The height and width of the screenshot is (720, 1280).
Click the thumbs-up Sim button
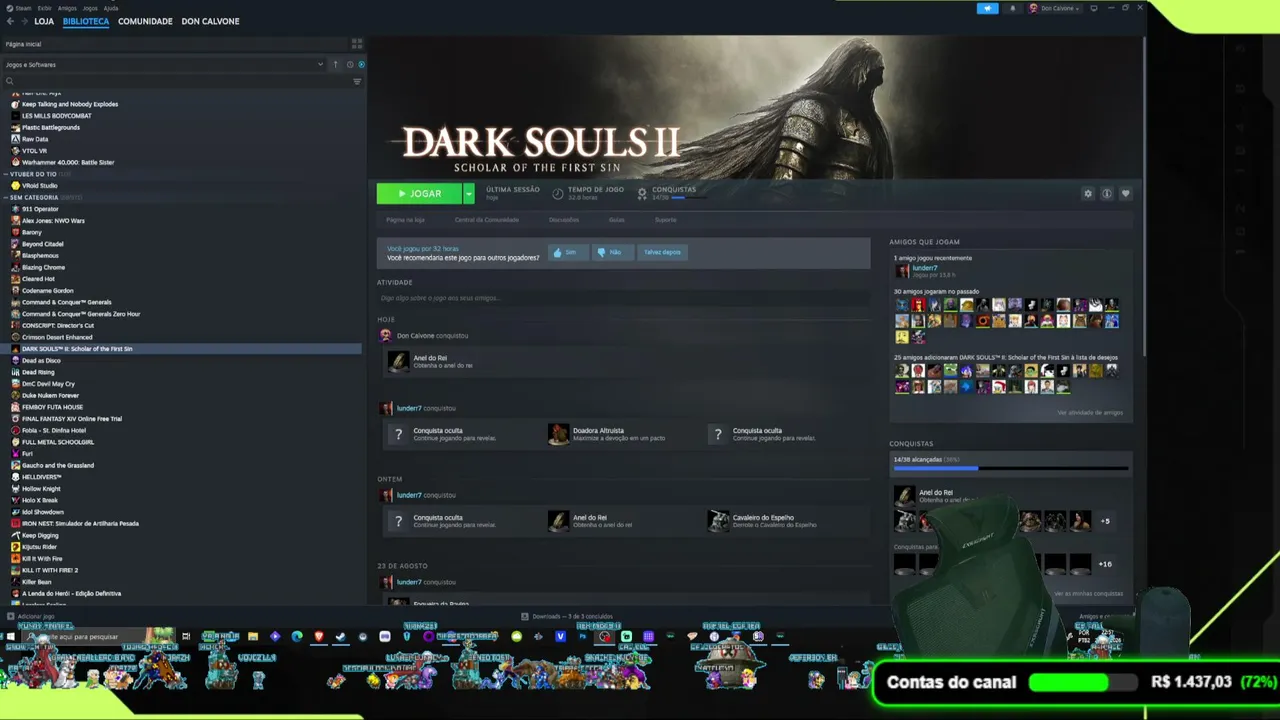point(566,252)
